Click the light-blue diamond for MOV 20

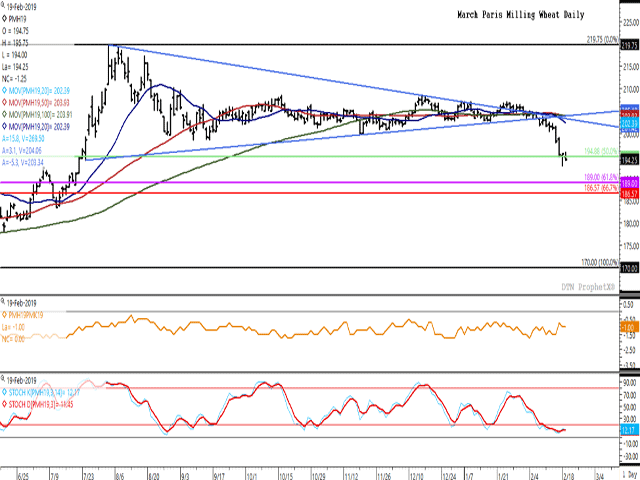[4, 90]
